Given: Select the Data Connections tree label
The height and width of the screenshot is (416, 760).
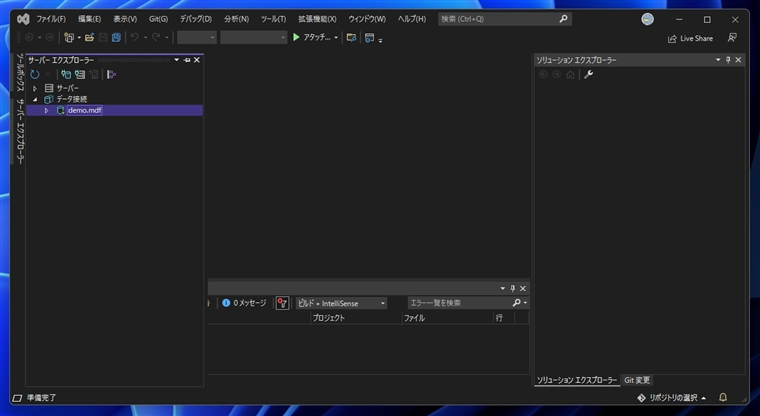Looking at the screenshot, I should click(x=72, y=99).
